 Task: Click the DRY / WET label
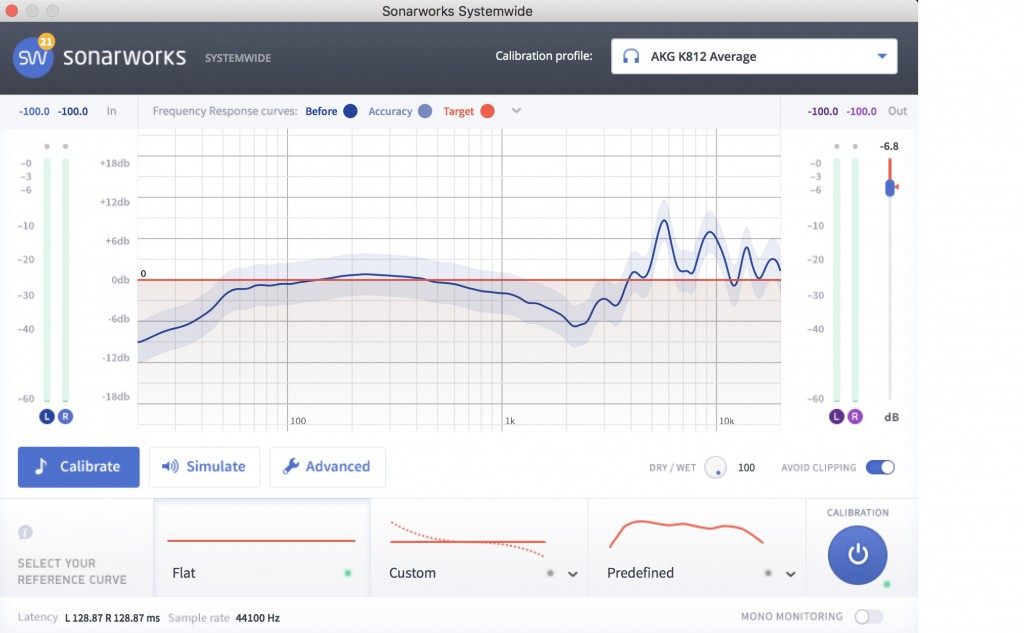coord(673,468)
